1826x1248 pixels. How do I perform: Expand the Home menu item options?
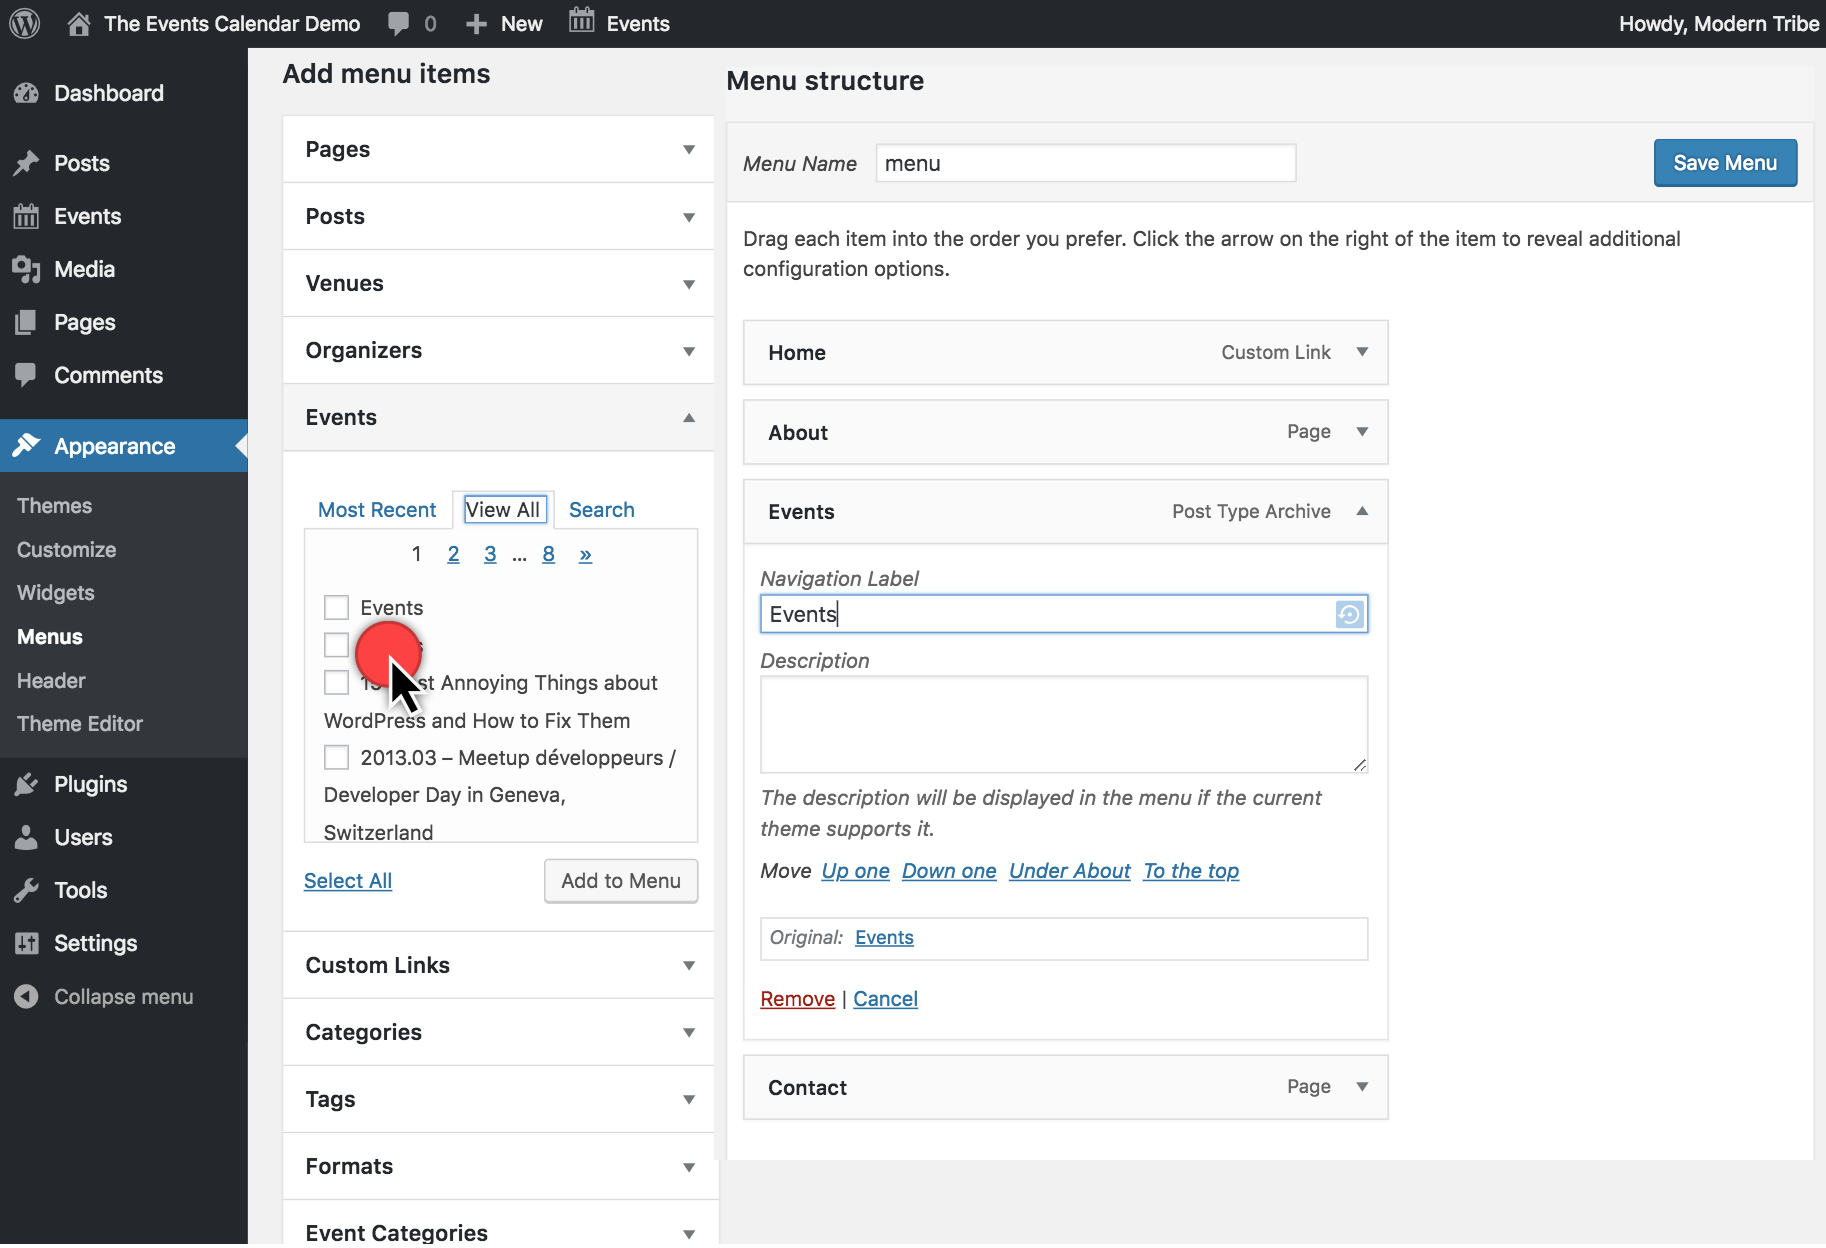[1361, 352]
